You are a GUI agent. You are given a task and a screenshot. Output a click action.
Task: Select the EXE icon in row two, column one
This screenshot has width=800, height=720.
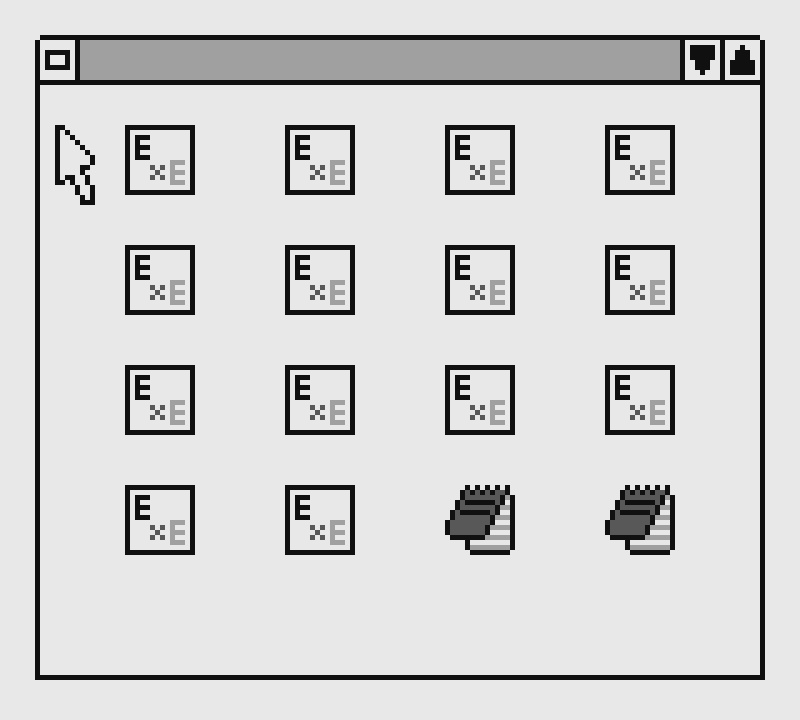[160, 280]
